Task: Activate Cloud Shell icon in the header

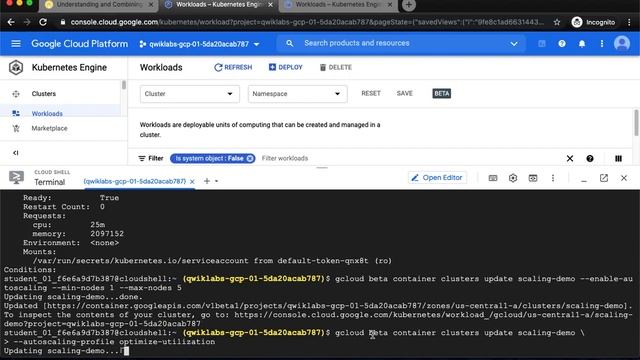Action: (542, 44)
